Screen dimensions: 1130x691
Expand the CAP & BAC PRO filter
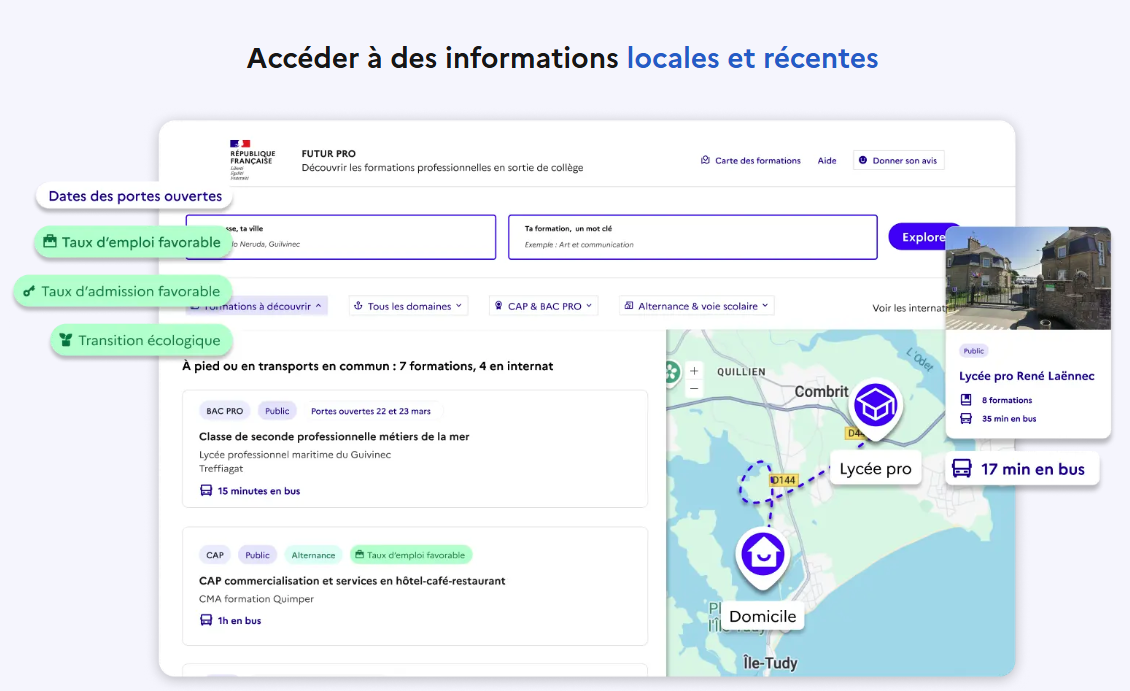click(x=543, y=306)
